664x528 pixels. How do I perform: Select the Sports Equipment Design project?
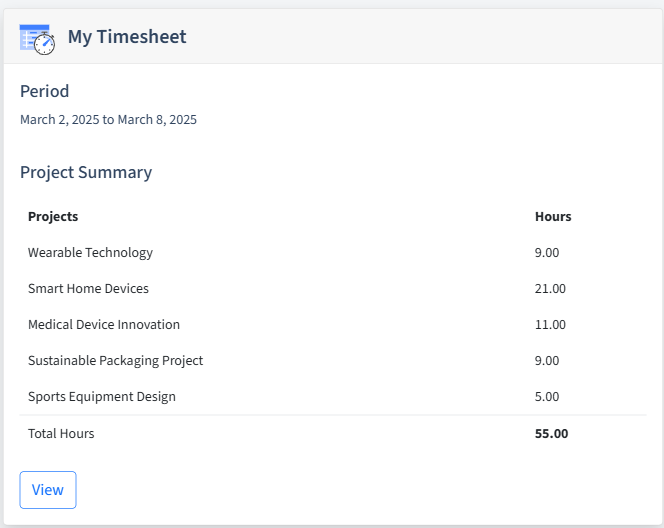(102, 397)
